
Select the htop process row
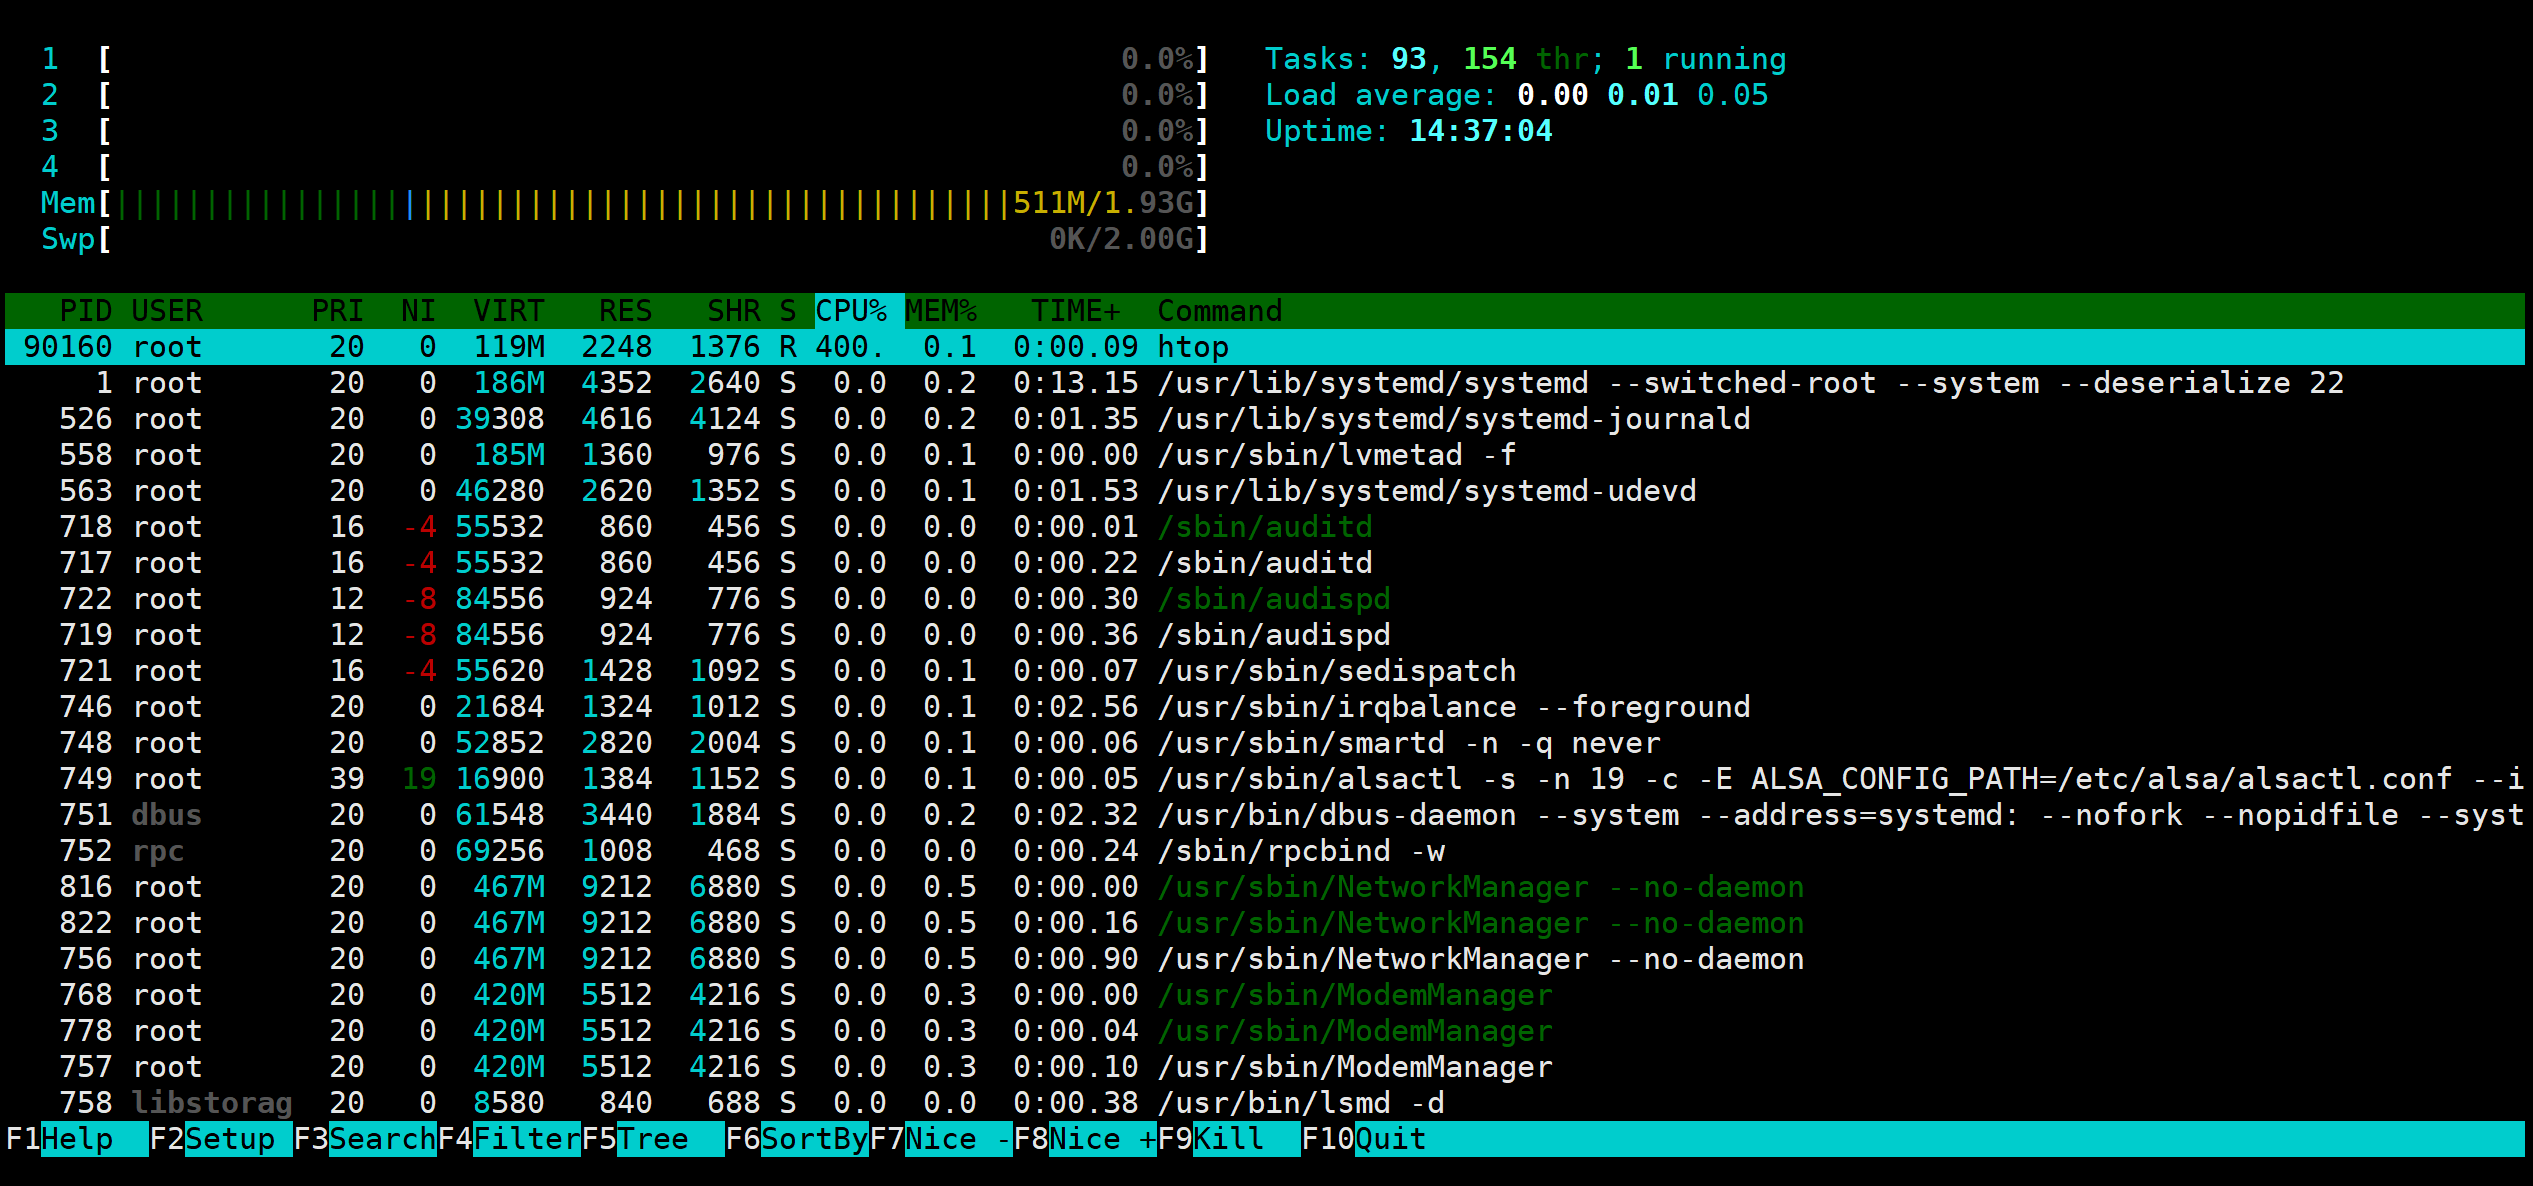(1192, 347)
